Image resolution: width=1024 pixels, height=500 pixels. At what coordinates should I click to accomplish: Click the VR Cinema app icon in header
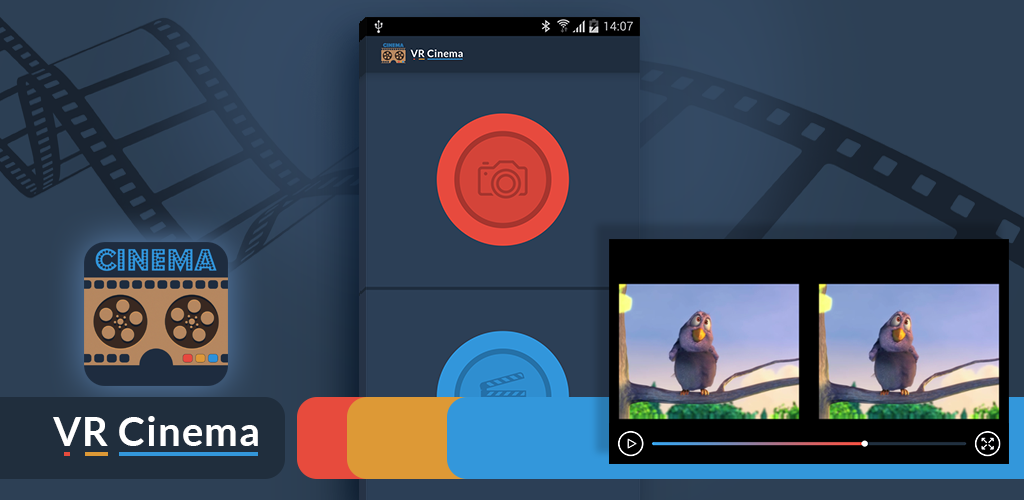(393, 54)
